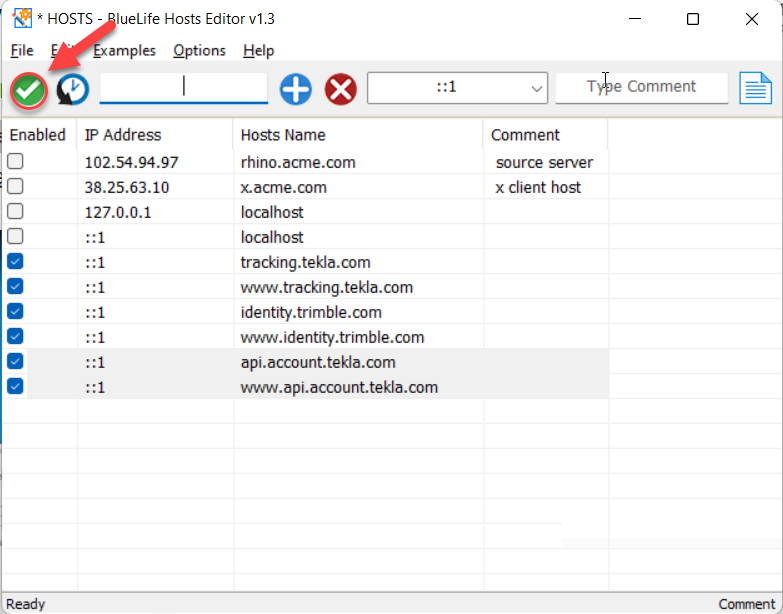Select the www.api.account.tekla.com row
Screen dimensions: 783x614
tap(339, 387)
